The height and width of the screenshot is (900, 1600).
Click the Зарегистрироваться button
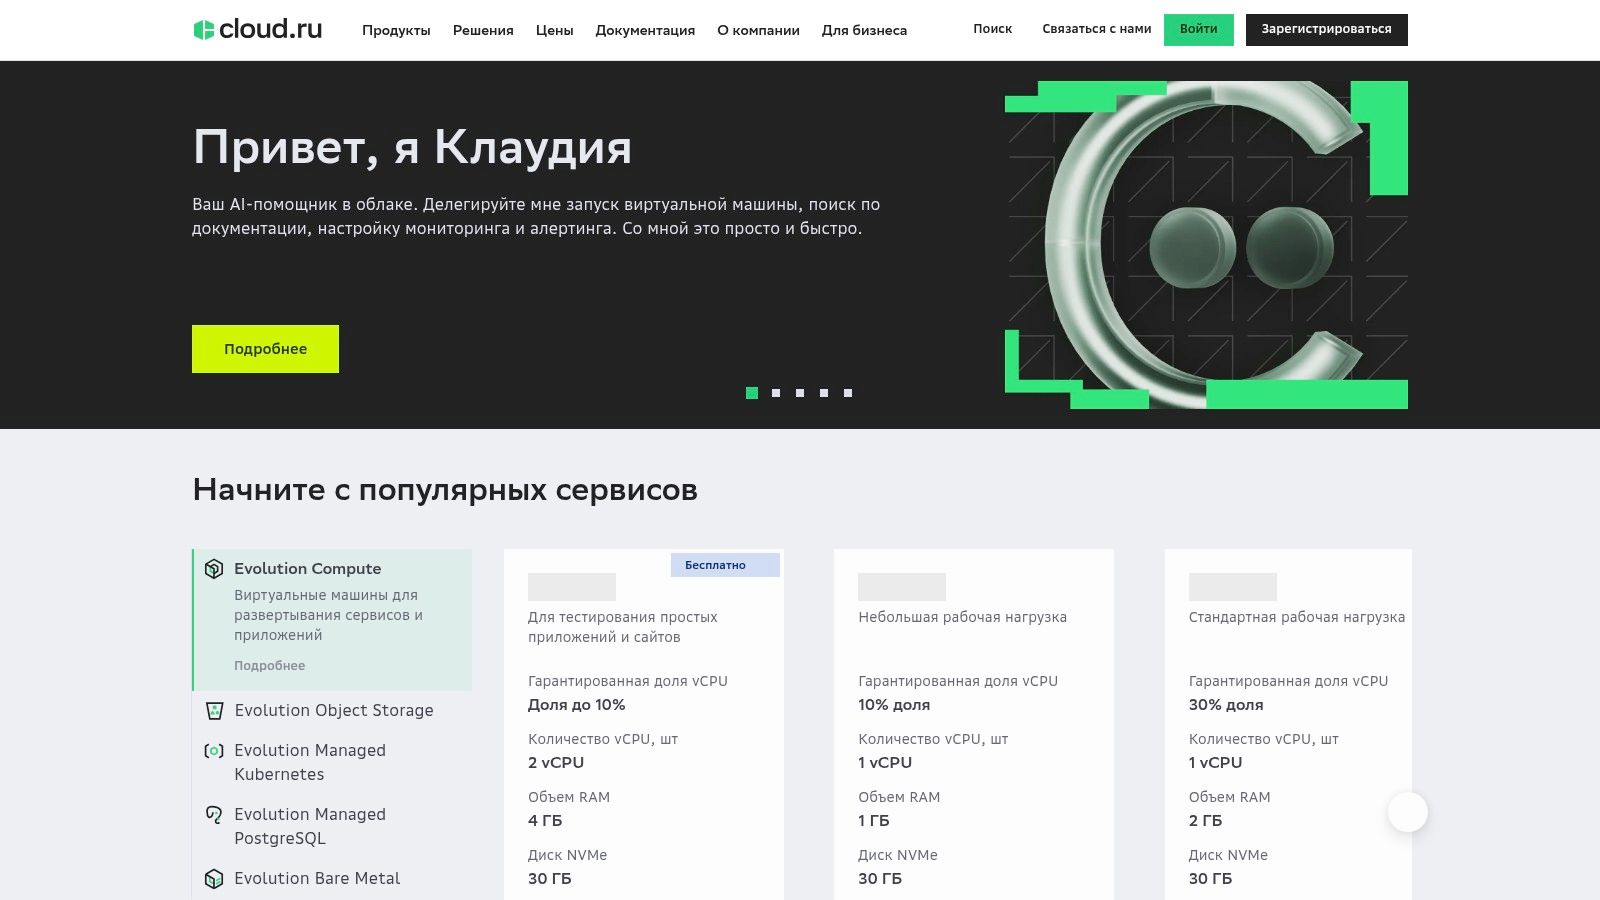click(1326, 30)
